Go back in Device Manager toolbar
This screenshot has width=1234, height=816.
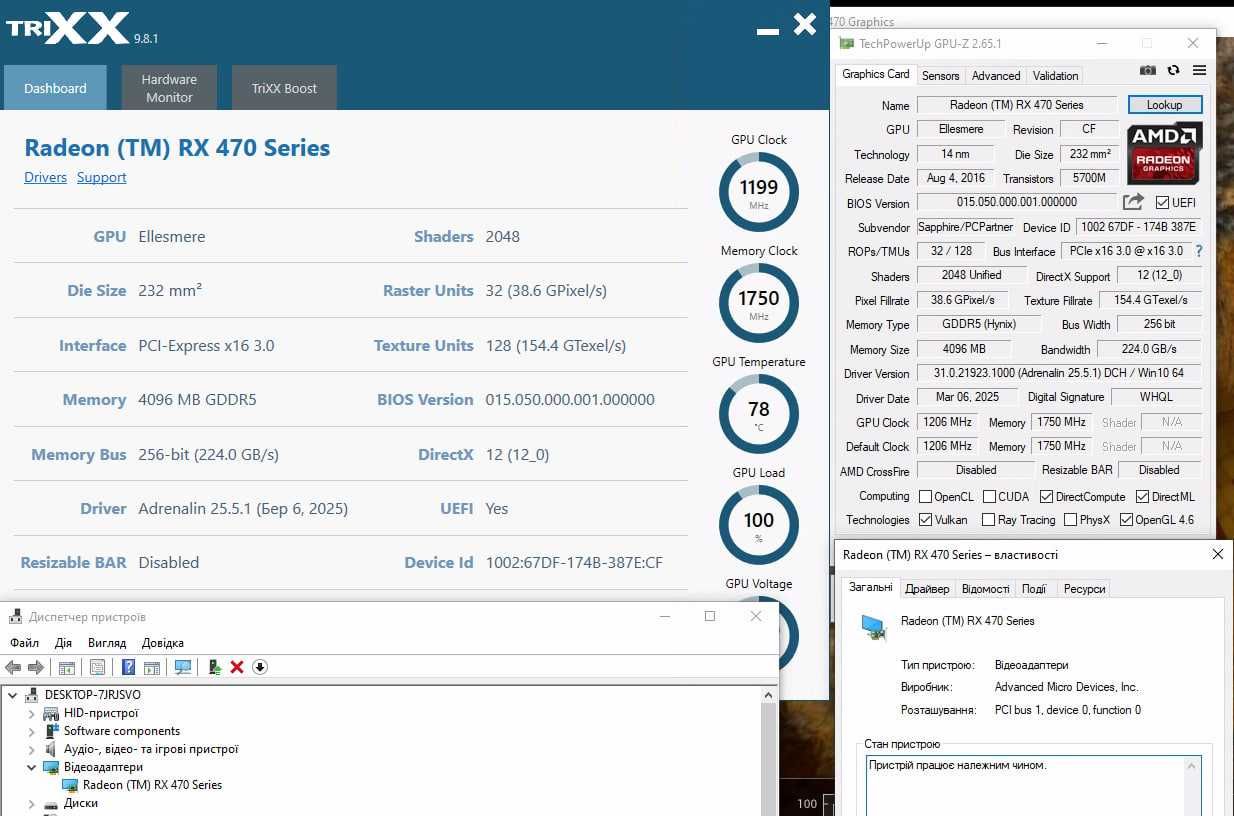[x=13, y=667]
